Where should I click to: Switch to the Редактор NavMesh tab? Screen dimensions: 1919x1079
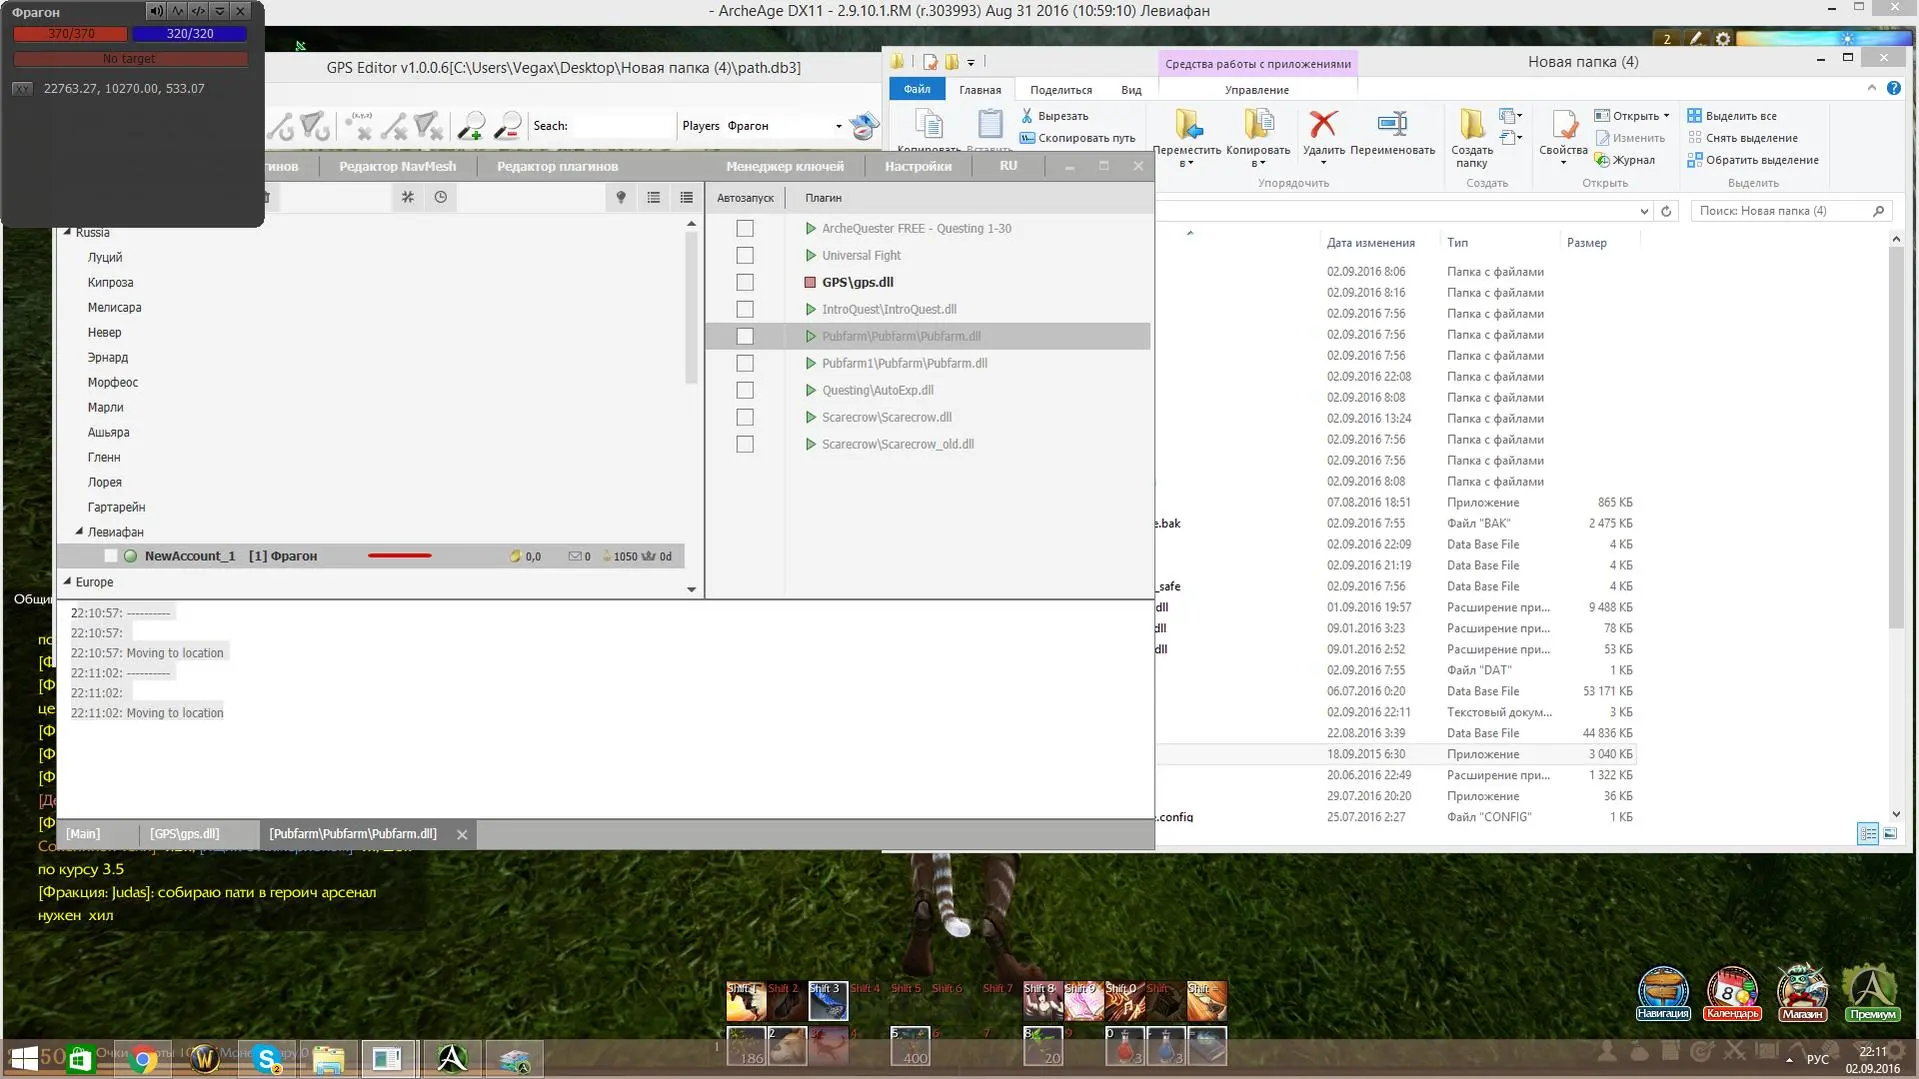tap(397, 166)
